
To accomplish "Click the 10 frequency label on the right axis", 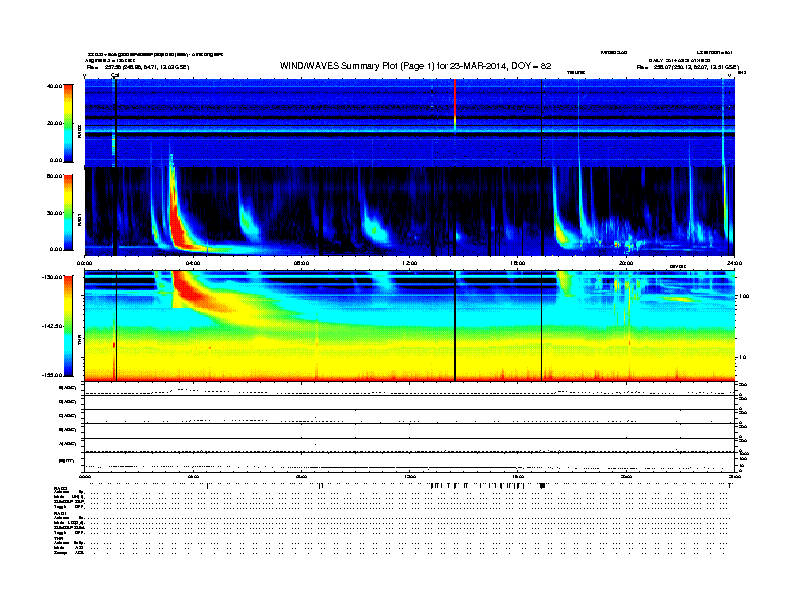I will click(x=743, y=357).
